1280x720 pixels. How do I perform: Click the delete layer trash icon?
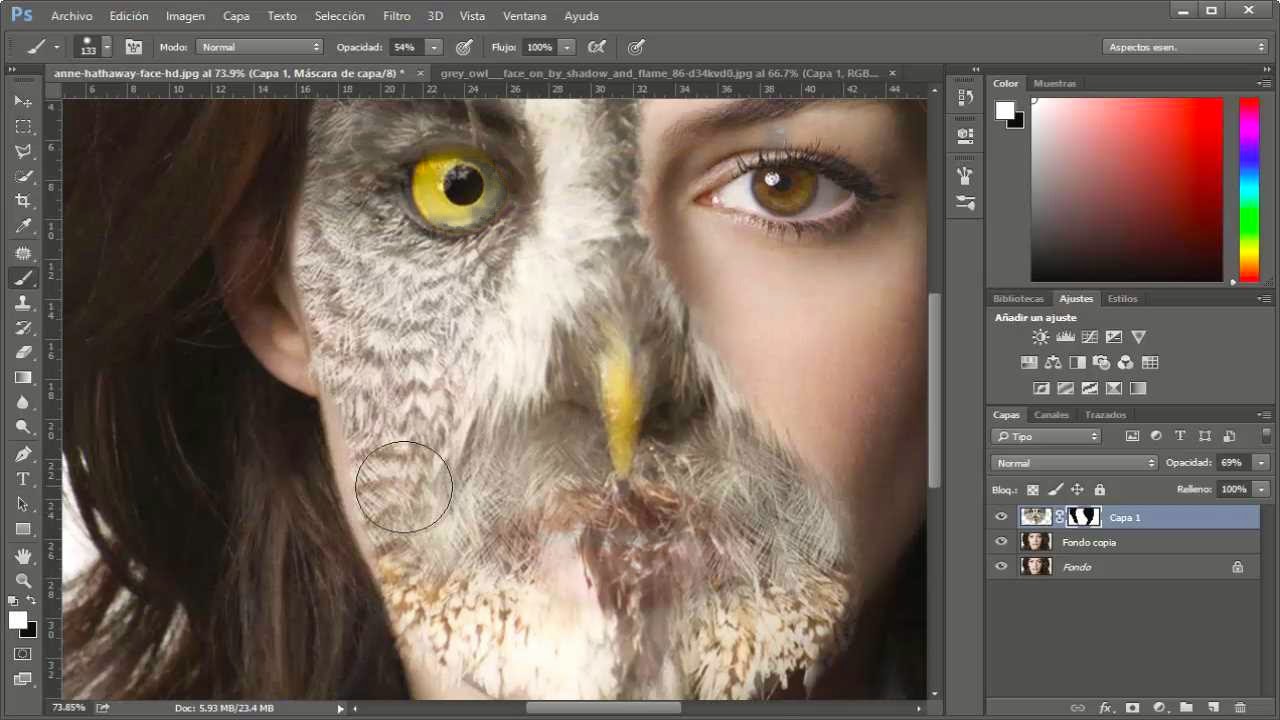1240,708
